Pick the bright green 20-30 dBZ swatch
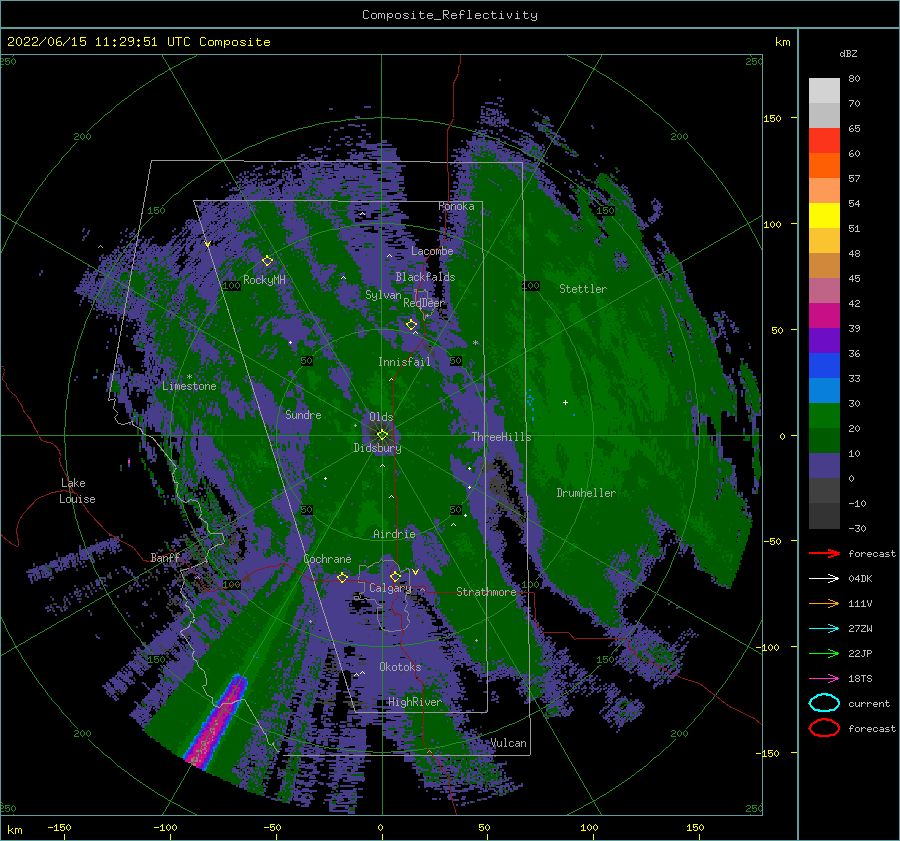Viewport: 900px width, 841px height. (x=824, y=415)
